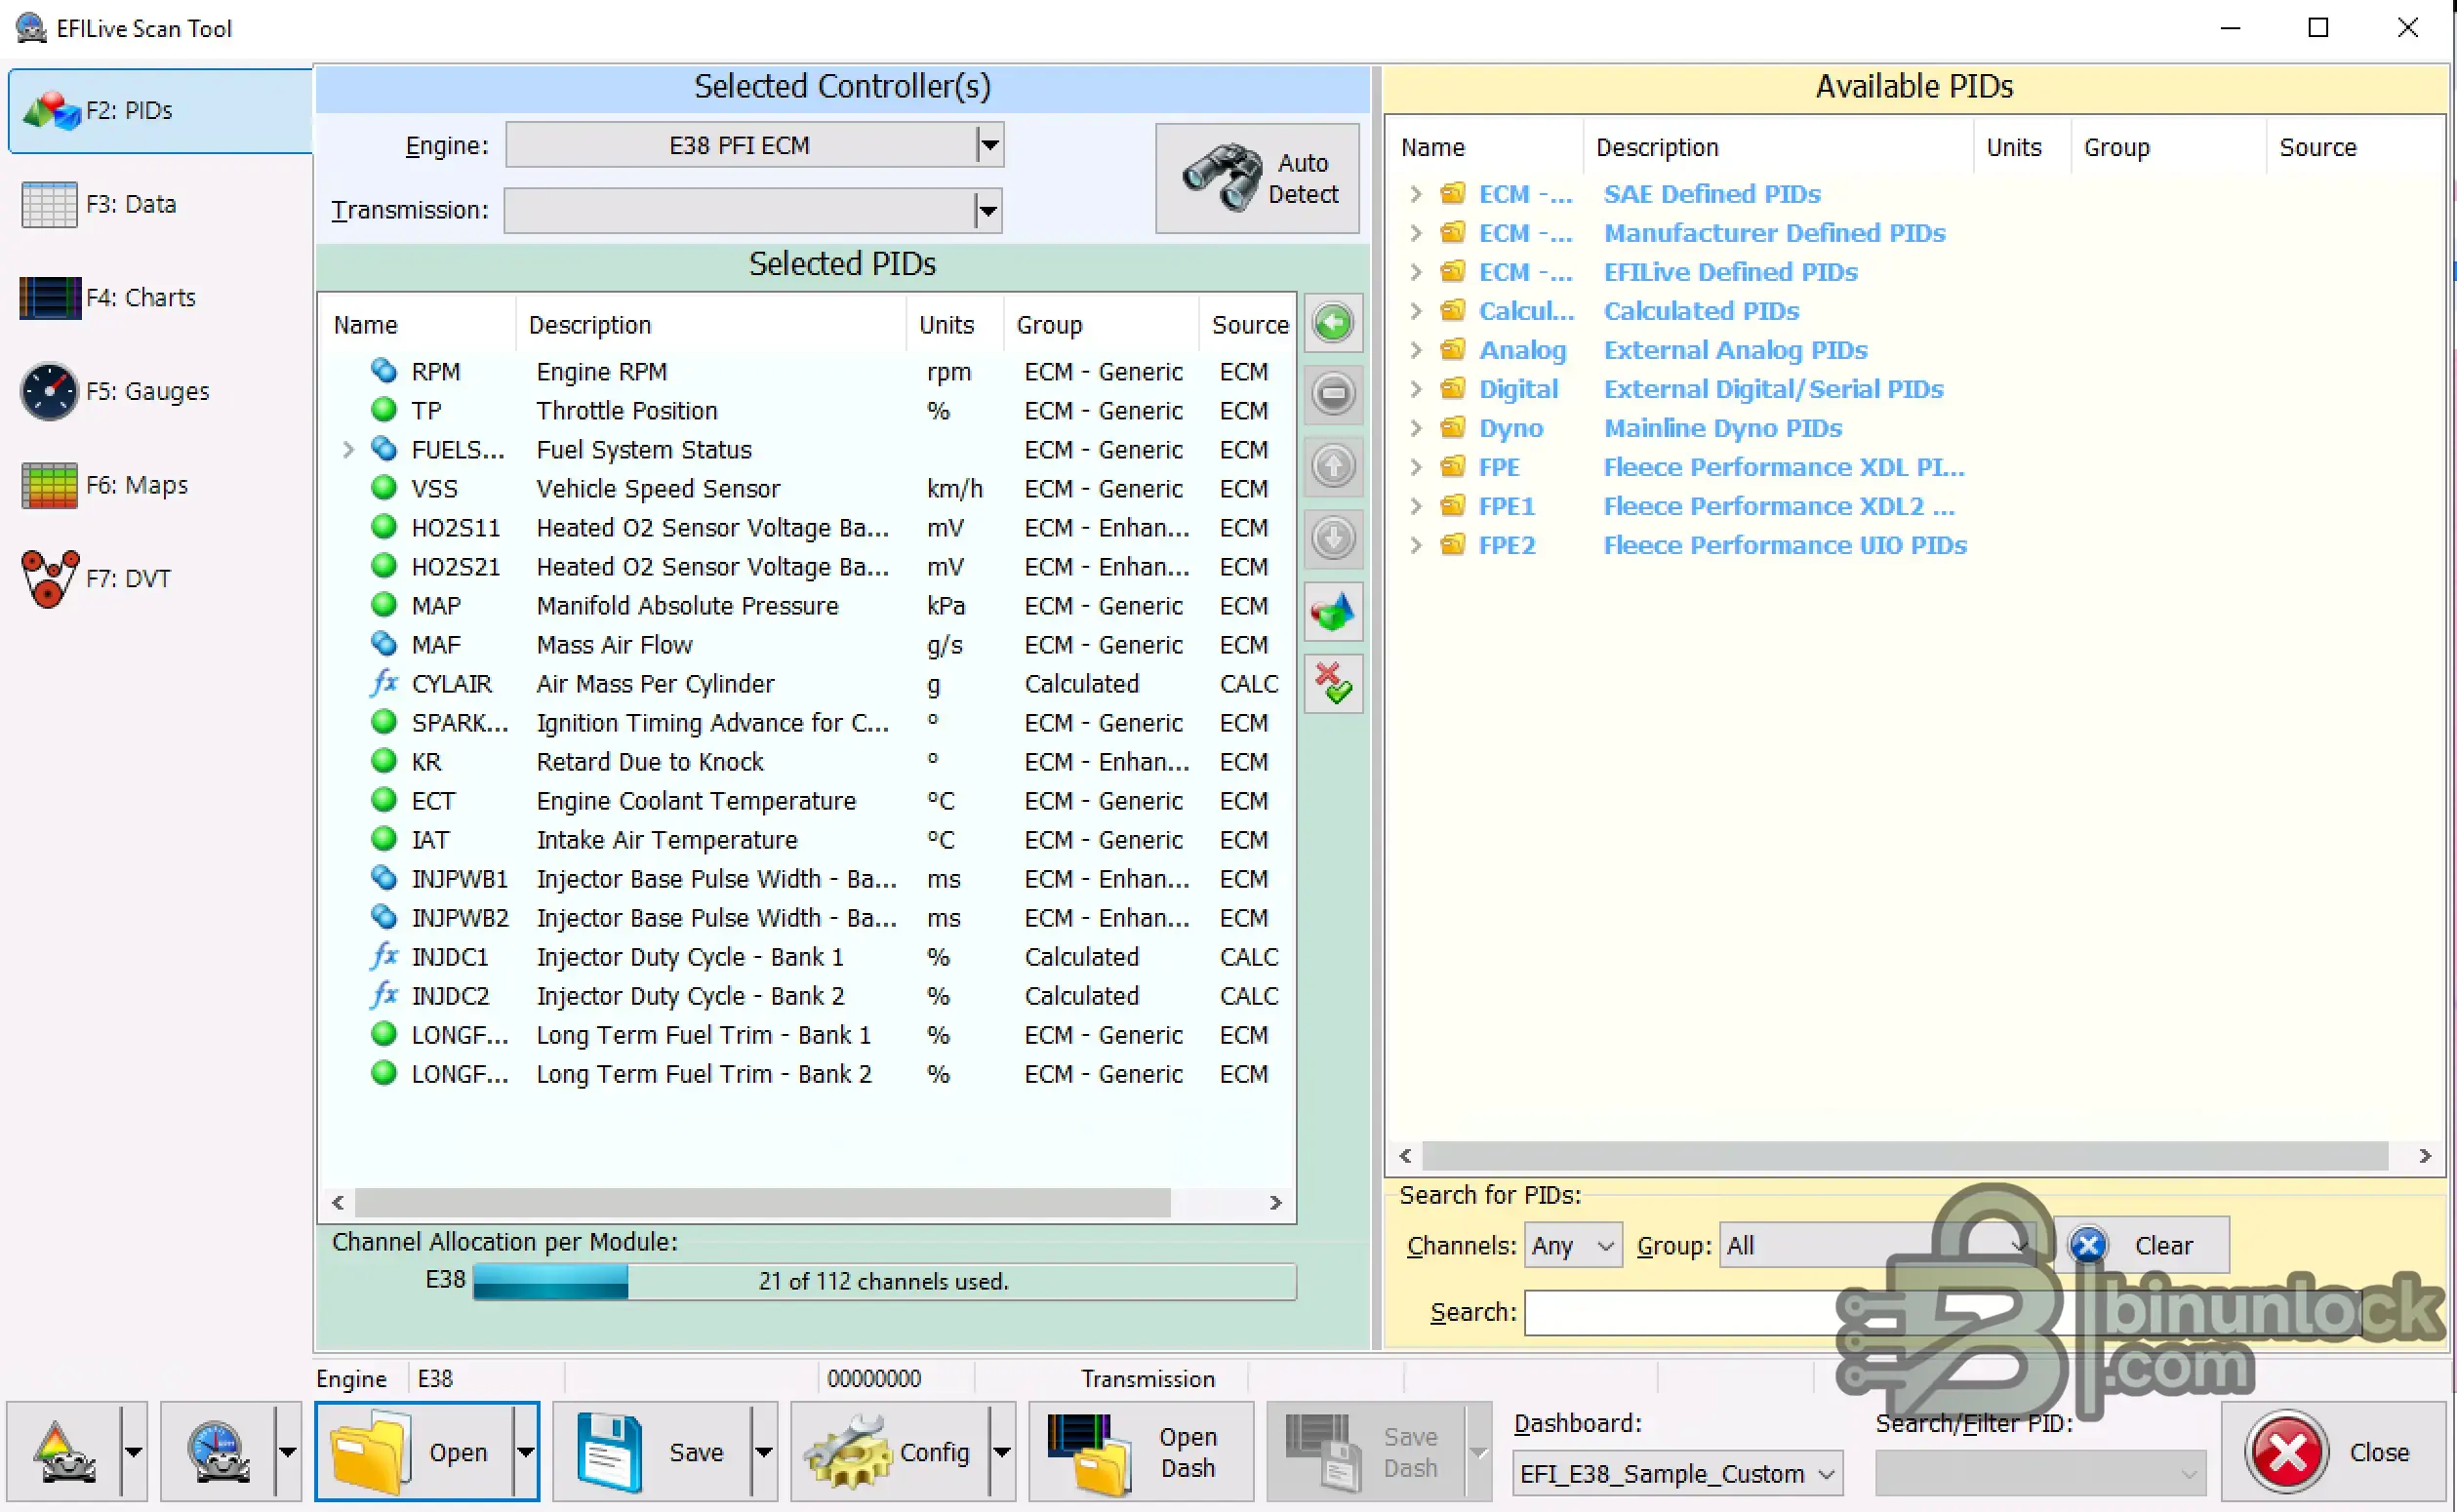Expand the Manufacturer Defined PIDs group
This screenshot has width=2457, height=1512.
point(1415,233)
